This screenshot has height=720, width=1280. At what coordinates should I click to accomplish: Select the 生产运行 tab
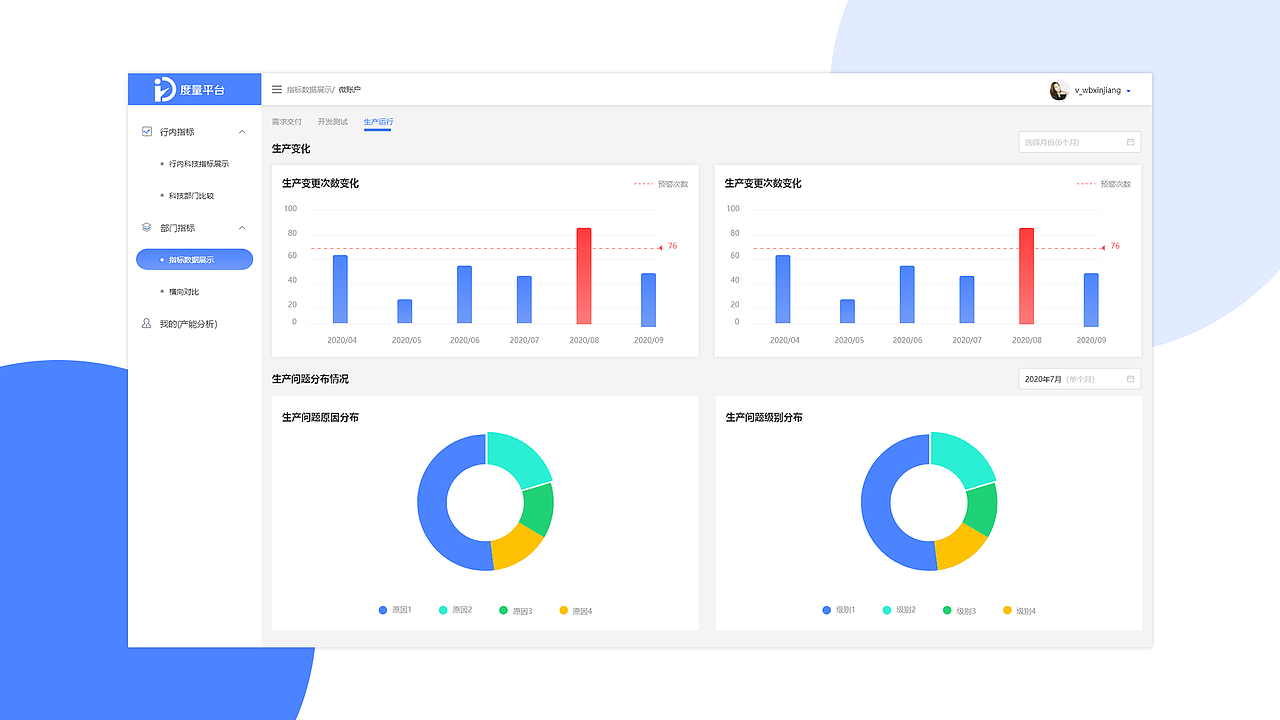point(378,122)
